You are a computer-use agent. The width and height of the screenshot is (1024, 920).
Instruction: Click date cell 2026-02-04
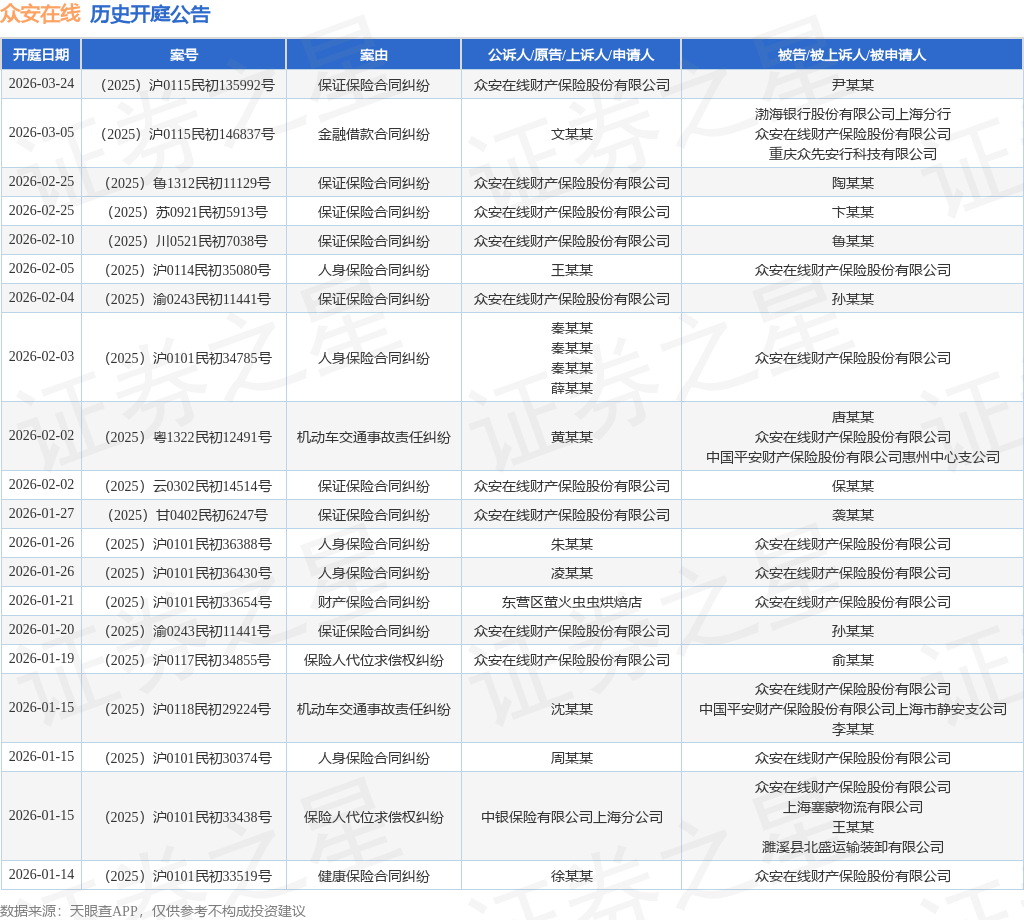tap(41, 298)
